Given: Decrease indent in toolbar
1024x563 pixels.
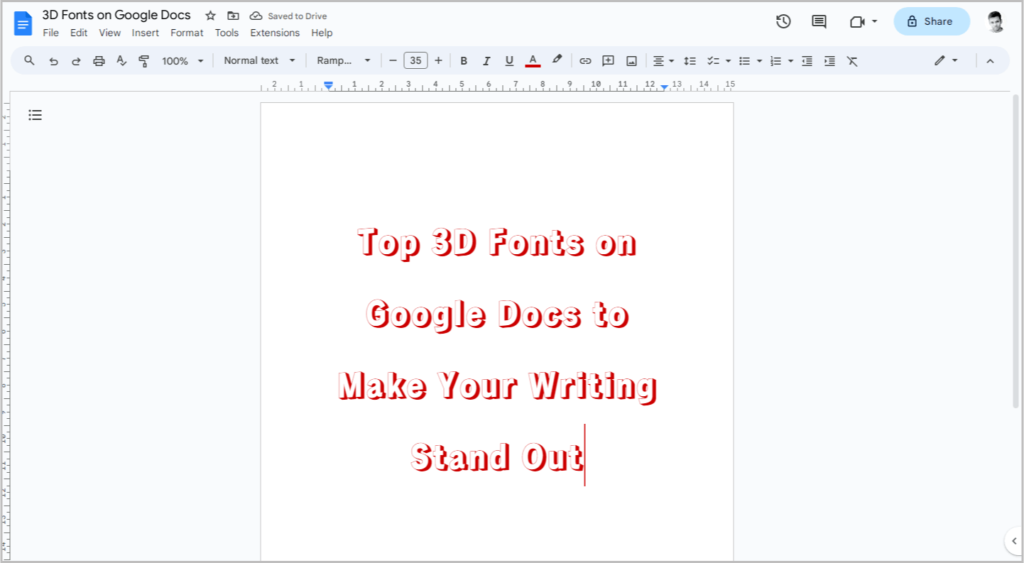Looking at the screenshot, I should 807,61.
